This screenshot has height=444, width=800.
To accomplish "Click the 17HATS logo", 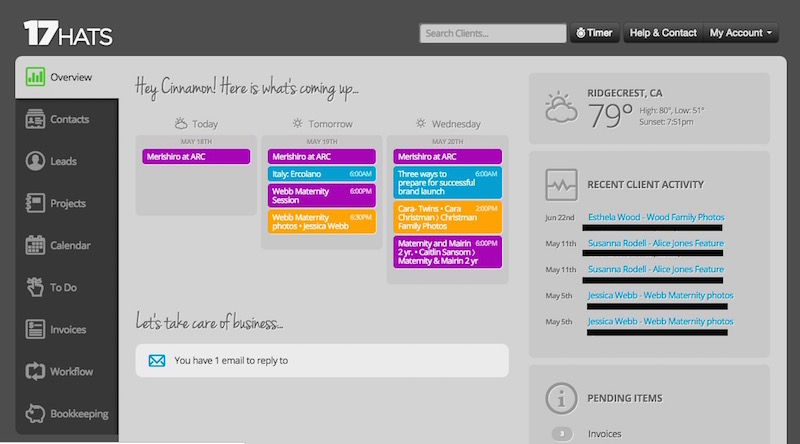I will pos(68,34).
